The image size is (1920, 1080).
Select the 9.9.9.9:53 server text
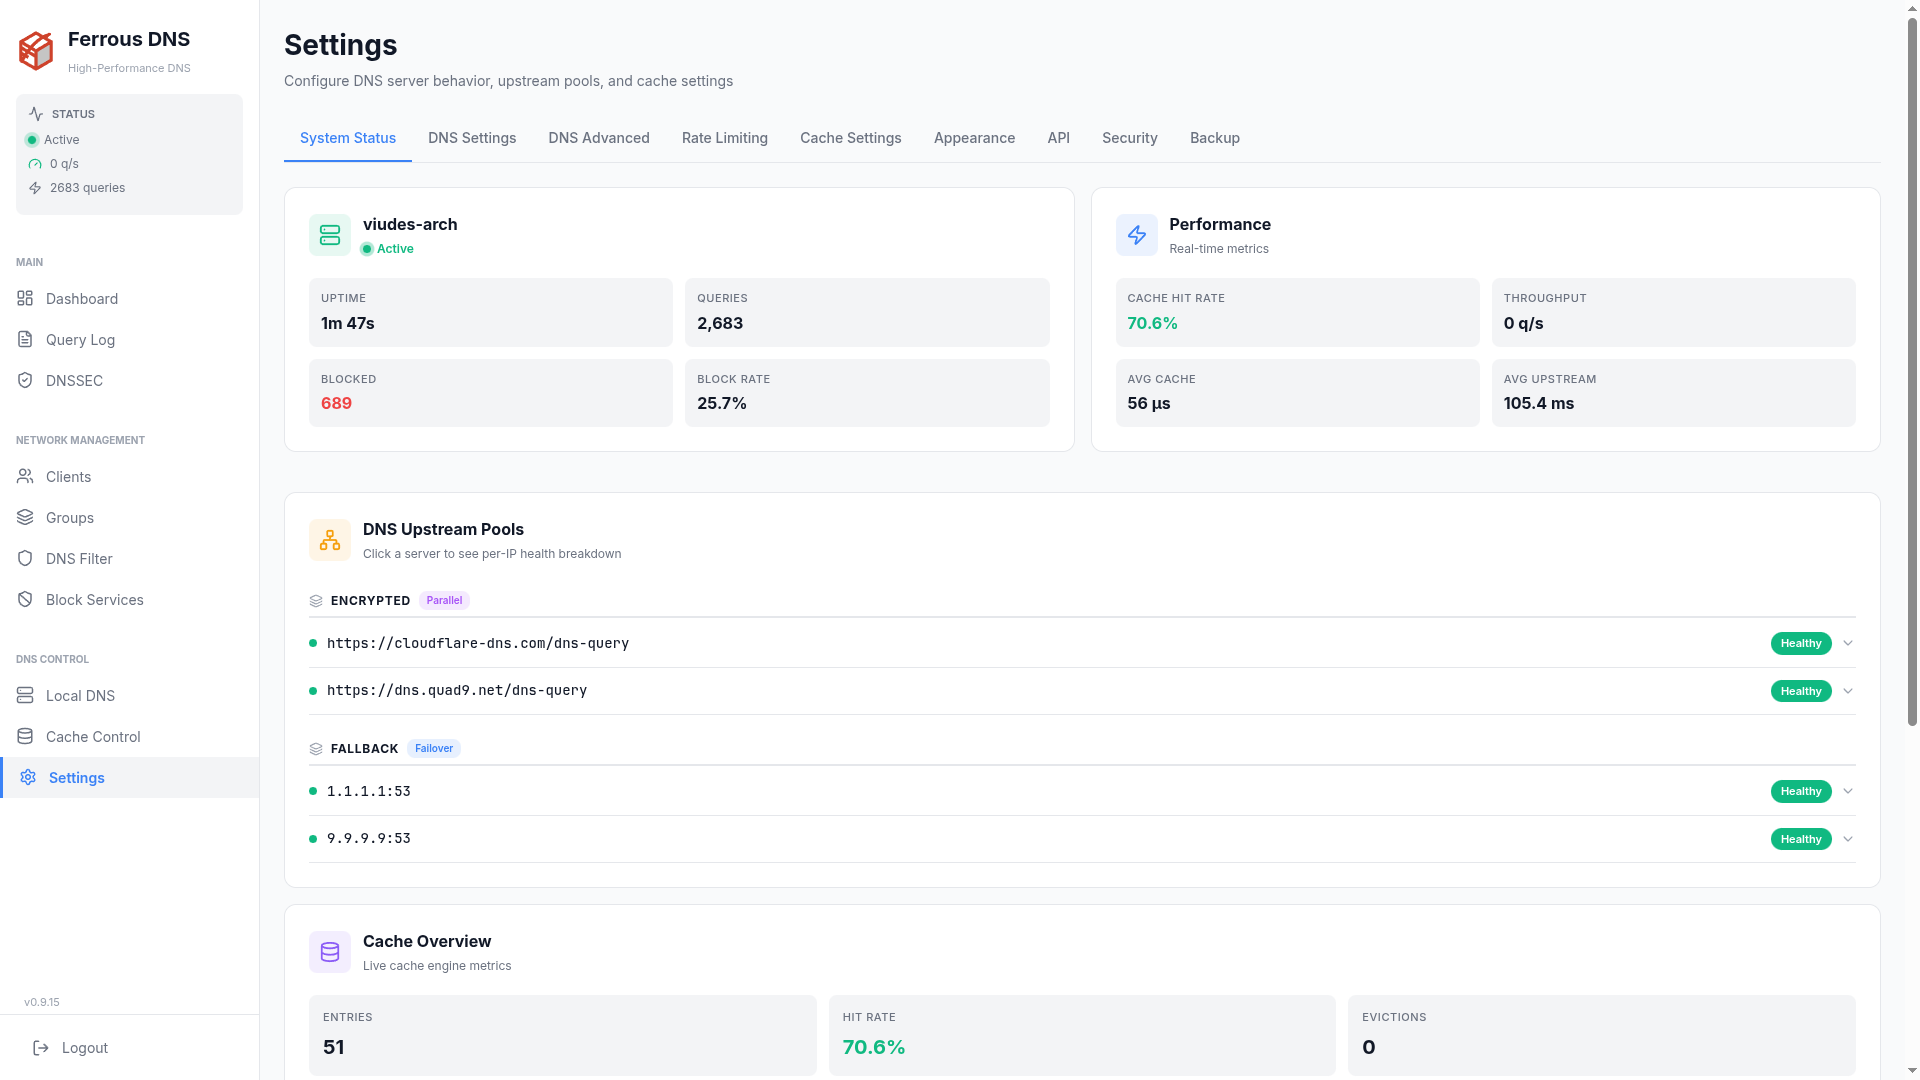pos(369,839)
